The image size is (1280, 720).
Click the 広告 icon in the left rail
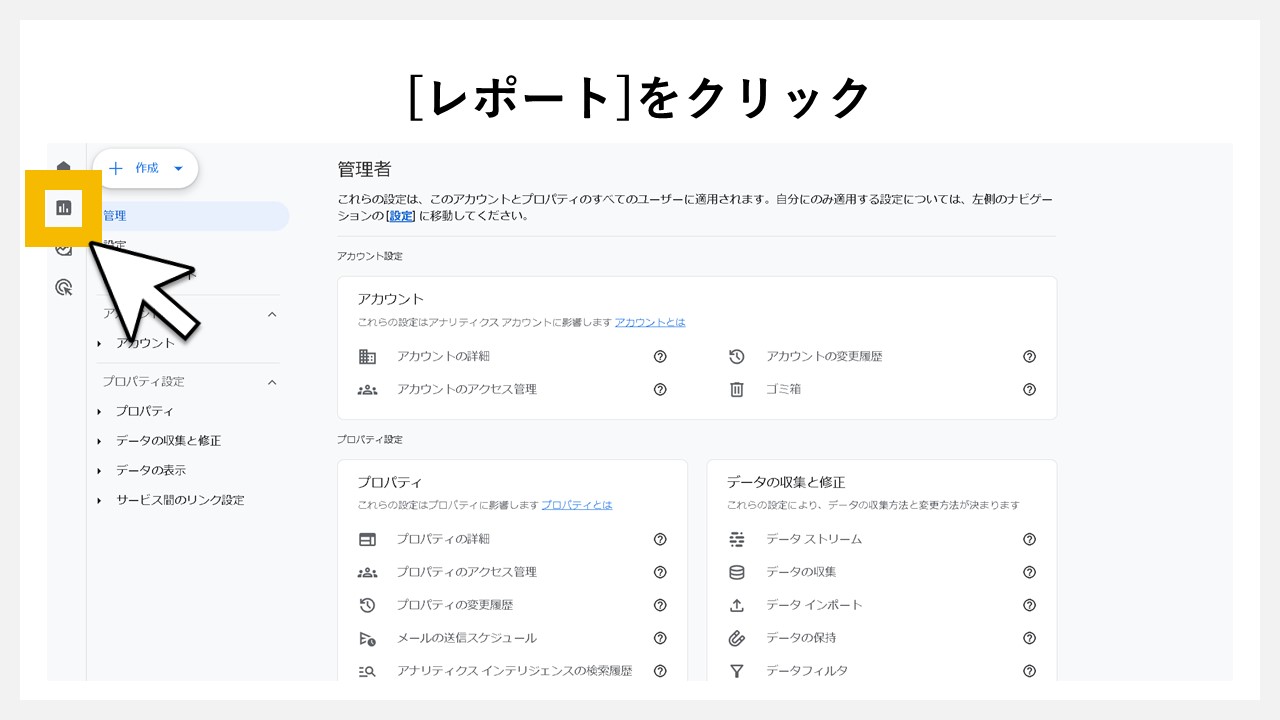tap(63, 248)
